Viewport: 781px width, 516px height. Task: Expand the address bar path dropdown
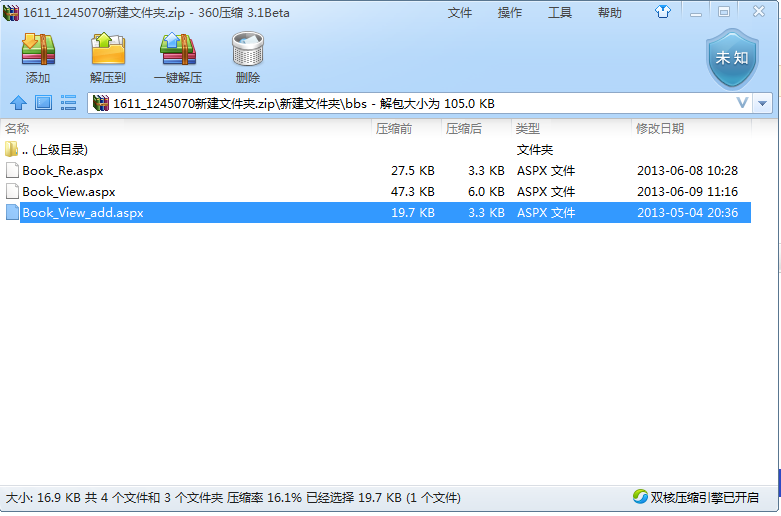pyautogui.click(x=762, y=104)
